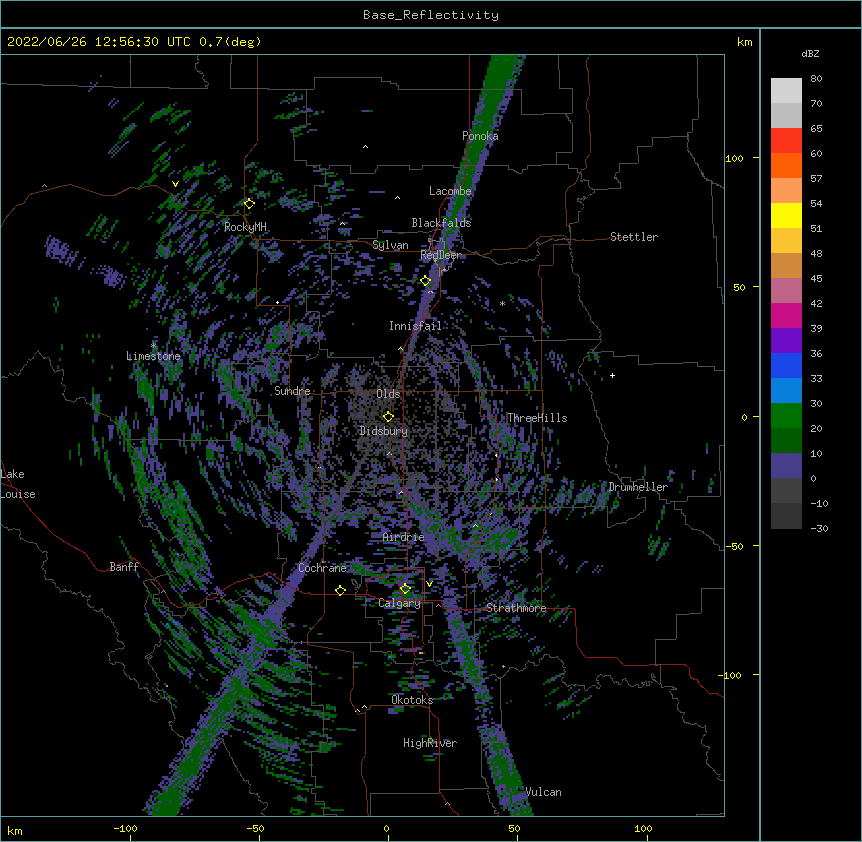862x842 pixels.
Task: Click the HighRiver city label
Action: (430, 743)
